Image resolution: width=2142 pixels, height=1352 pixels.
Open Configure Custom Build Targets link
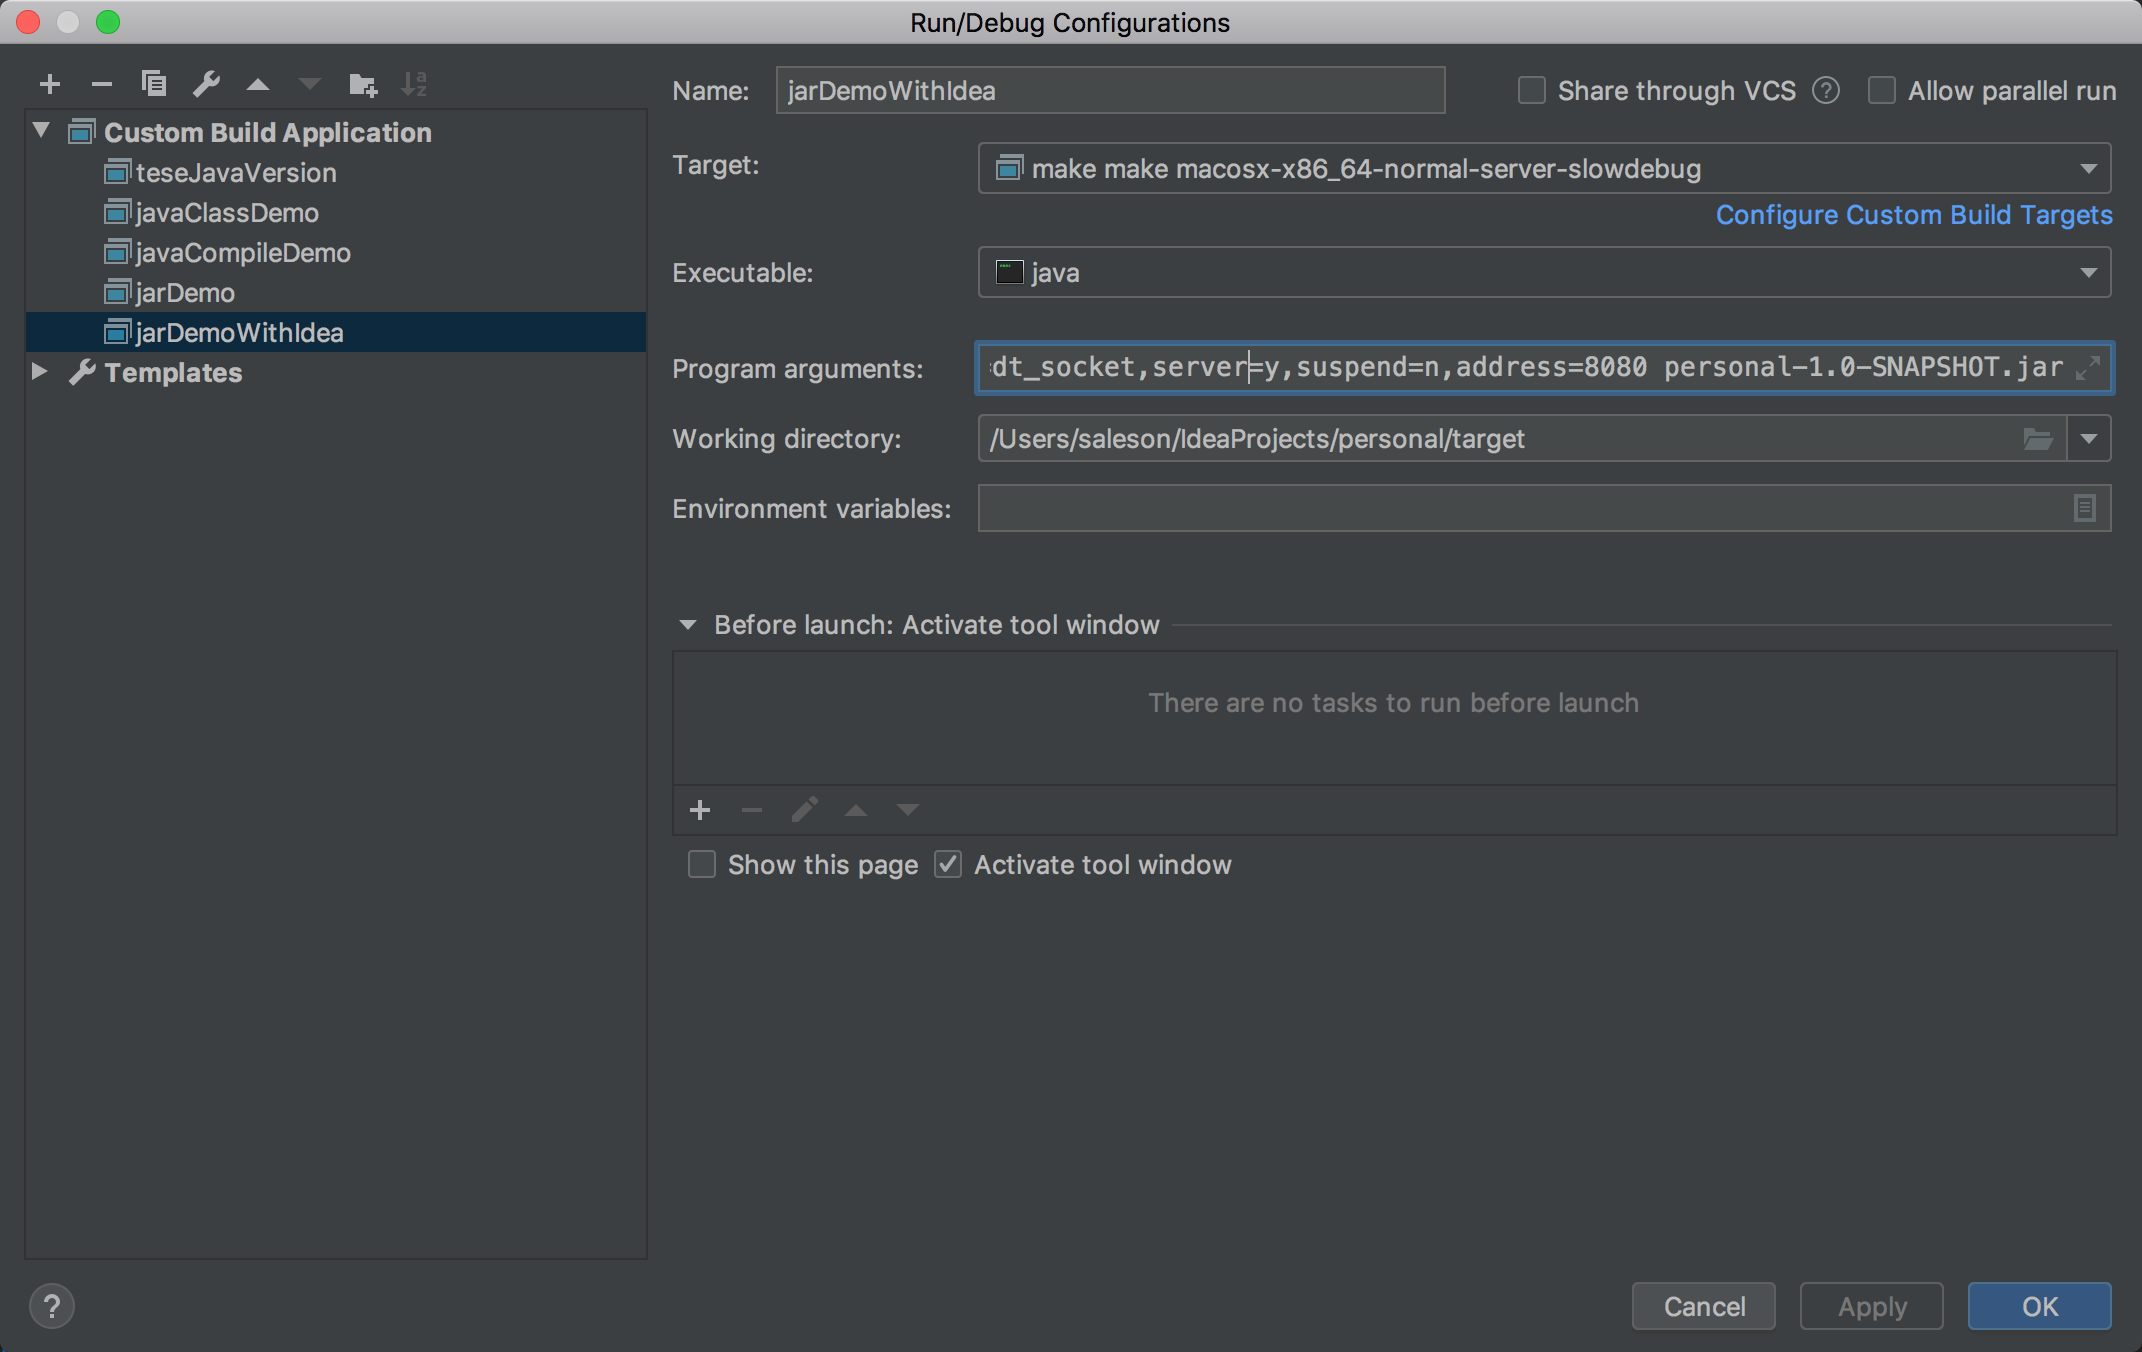[1914, 215]
